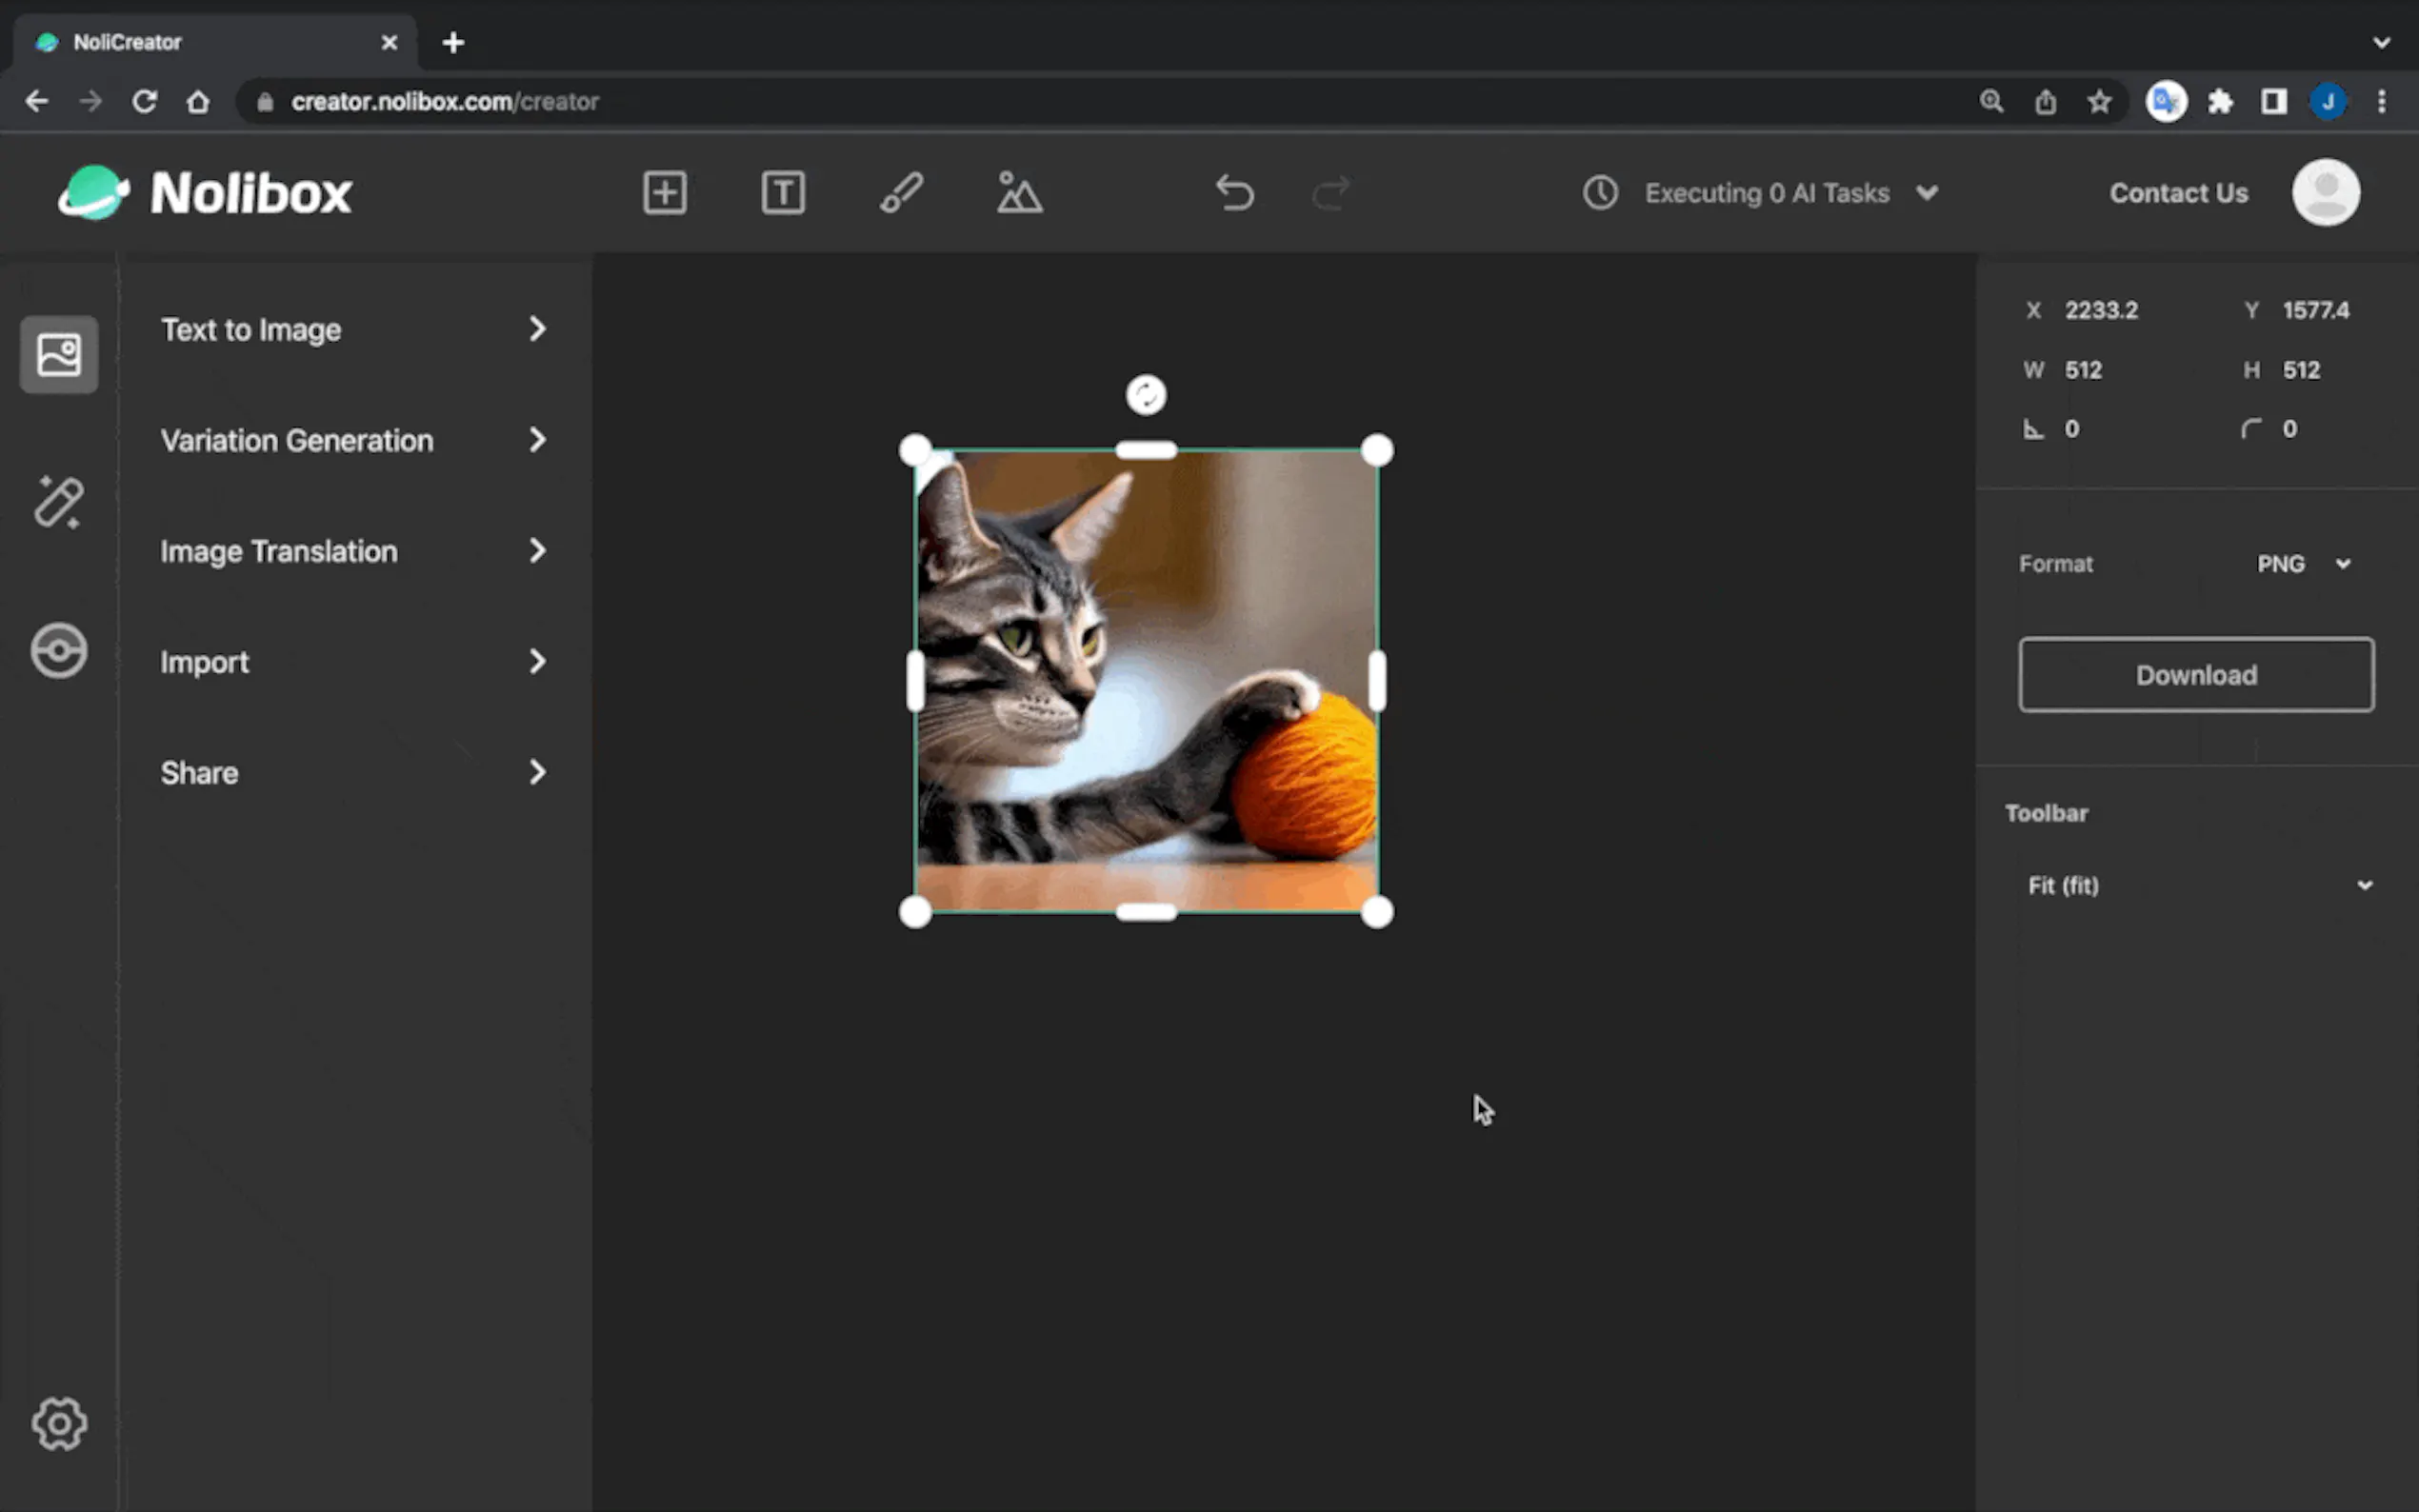Click the W width value field
Image resolution: width=2419 pixels, height=1512 pixels.
click(2084, 370)
